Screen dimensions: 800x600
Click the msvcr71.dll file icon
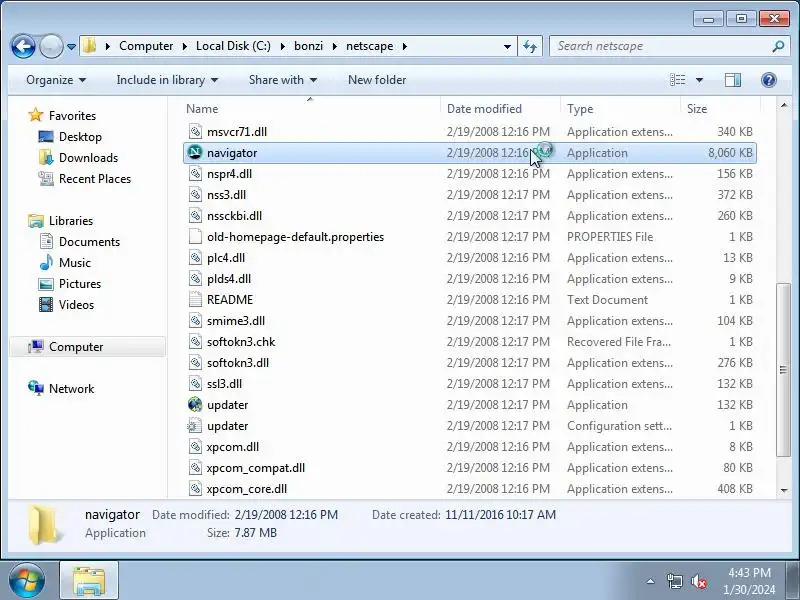tap(195, 132)
